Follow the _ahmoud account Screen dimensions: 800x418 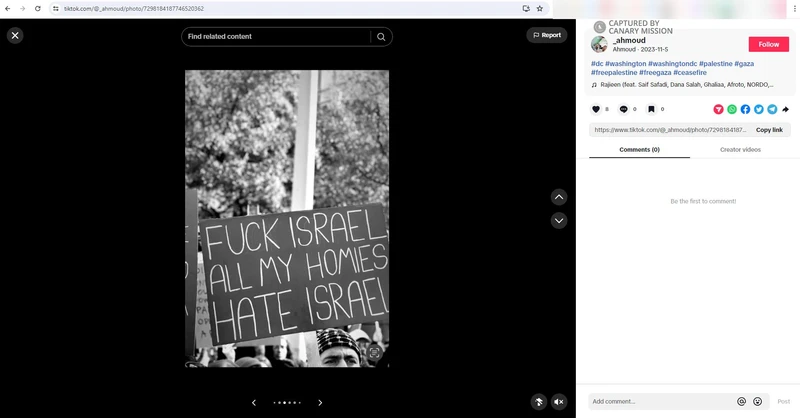point(768,45)
